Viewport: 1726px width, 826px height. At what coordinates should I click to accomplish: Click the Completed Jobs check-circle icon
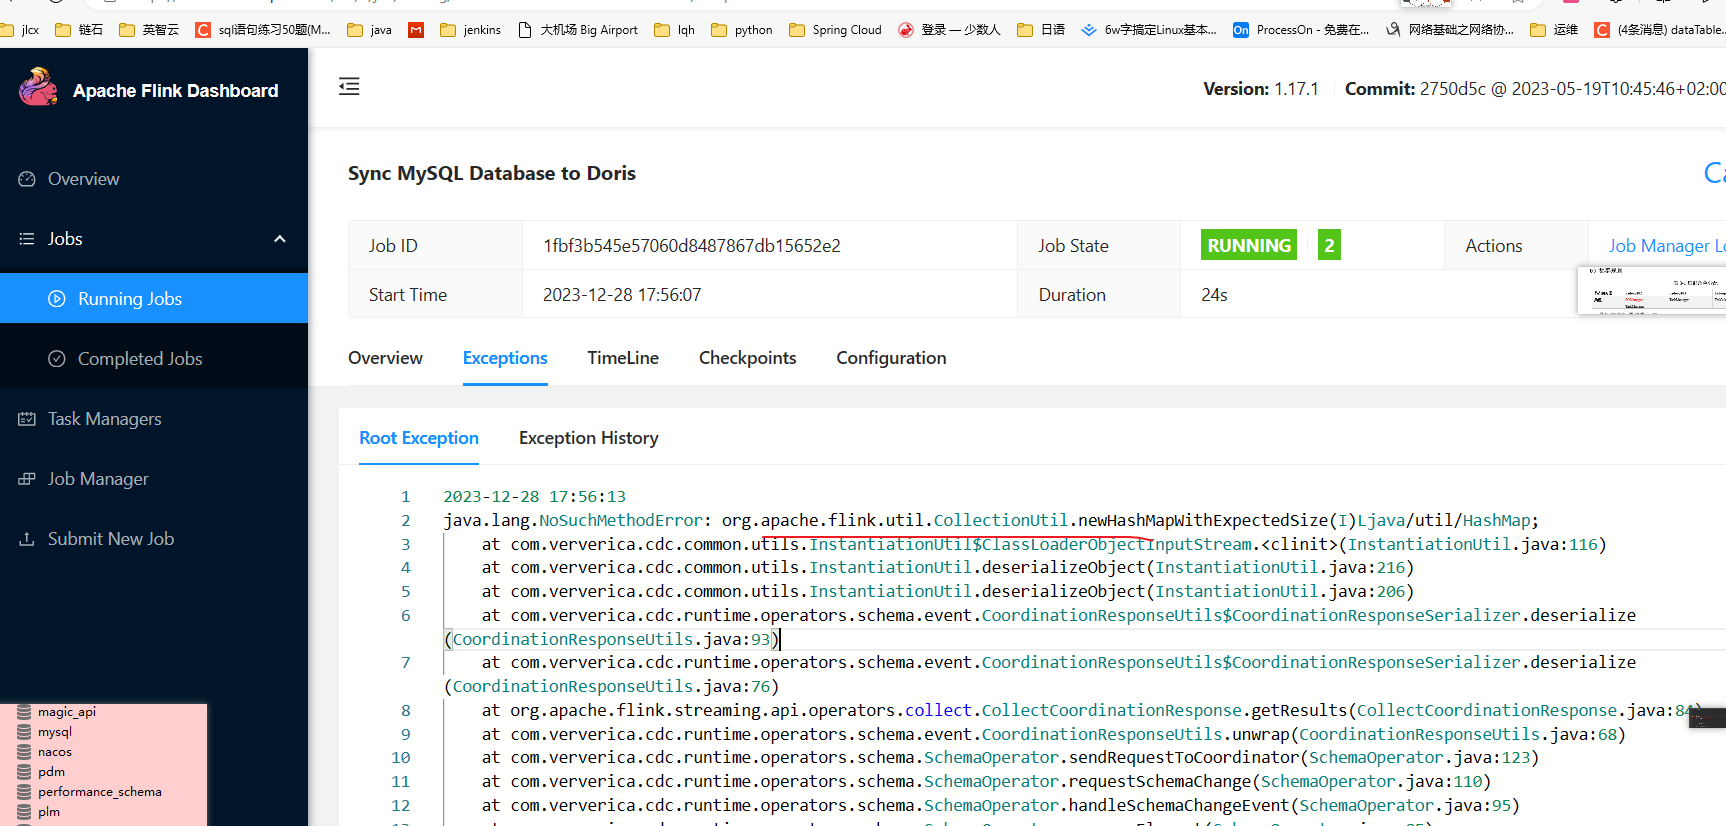[x=57, y=359]
